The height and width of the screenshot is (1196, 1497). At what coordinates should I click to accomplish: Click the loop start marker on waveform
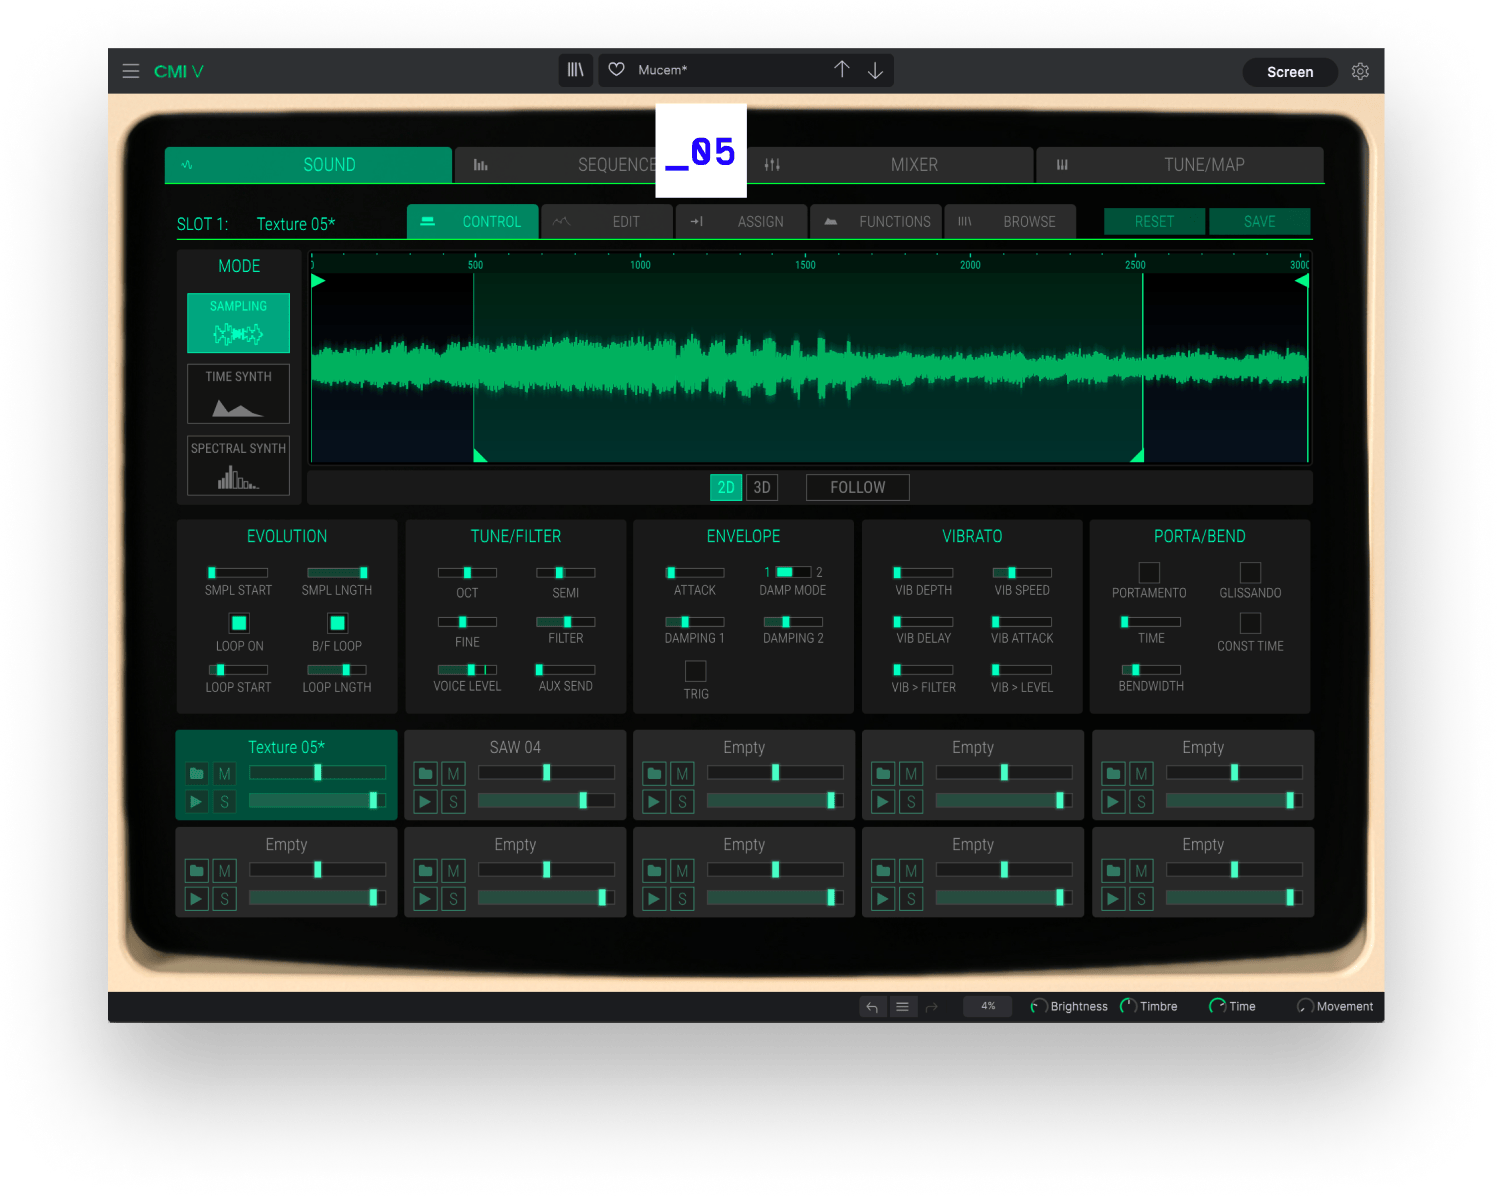(480, 456)
